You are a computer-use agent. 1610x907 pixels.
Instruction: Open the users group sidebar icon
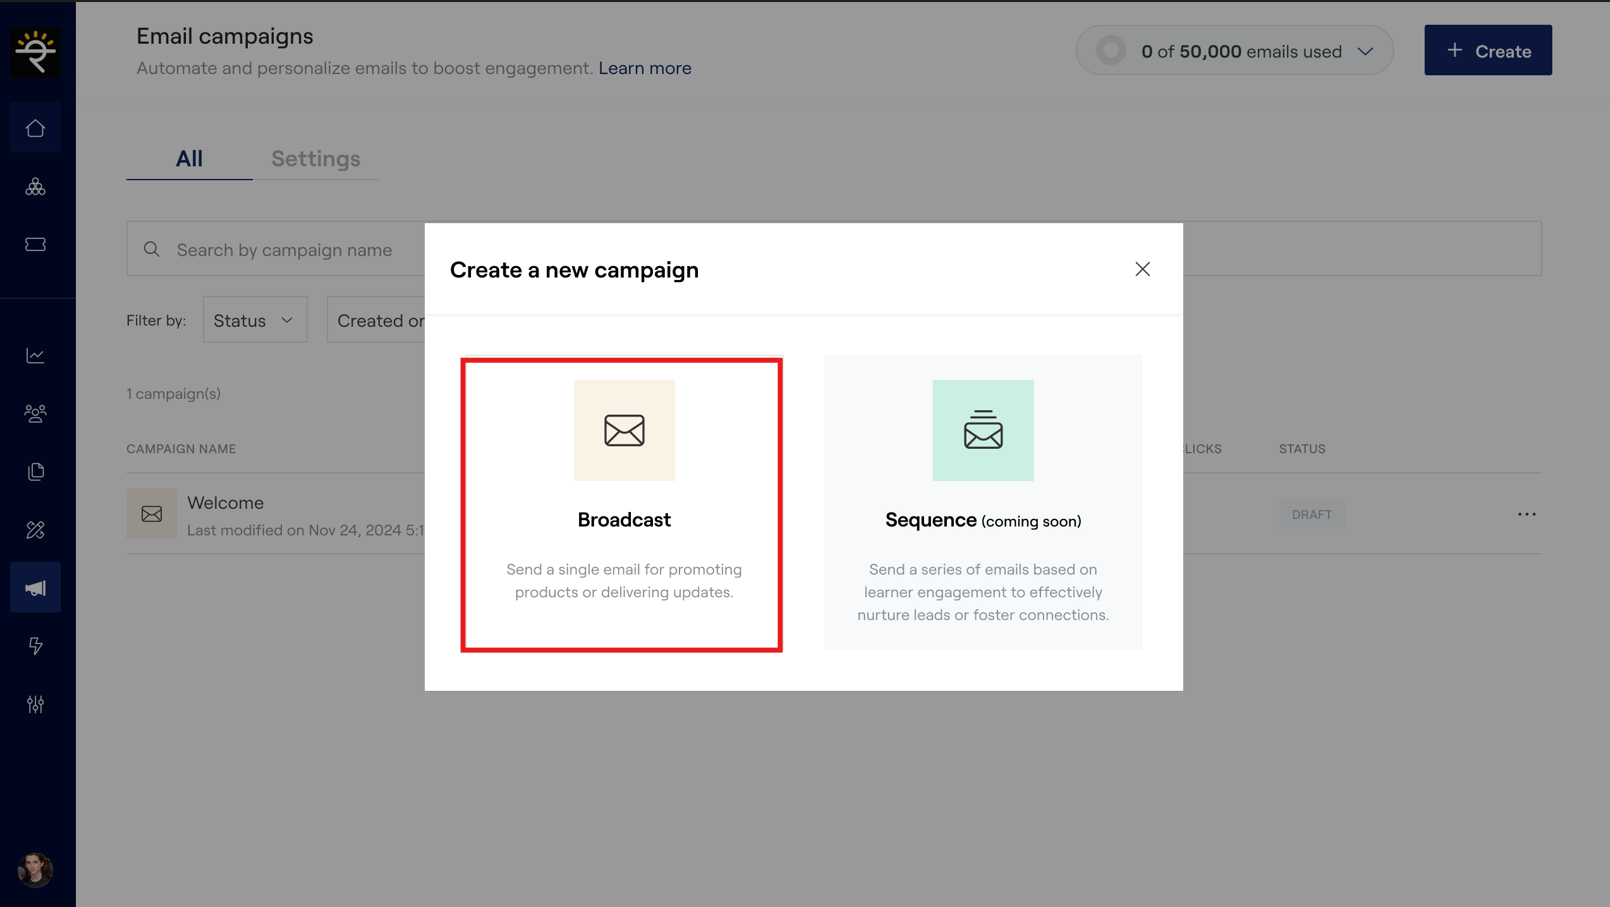point(36,413)
